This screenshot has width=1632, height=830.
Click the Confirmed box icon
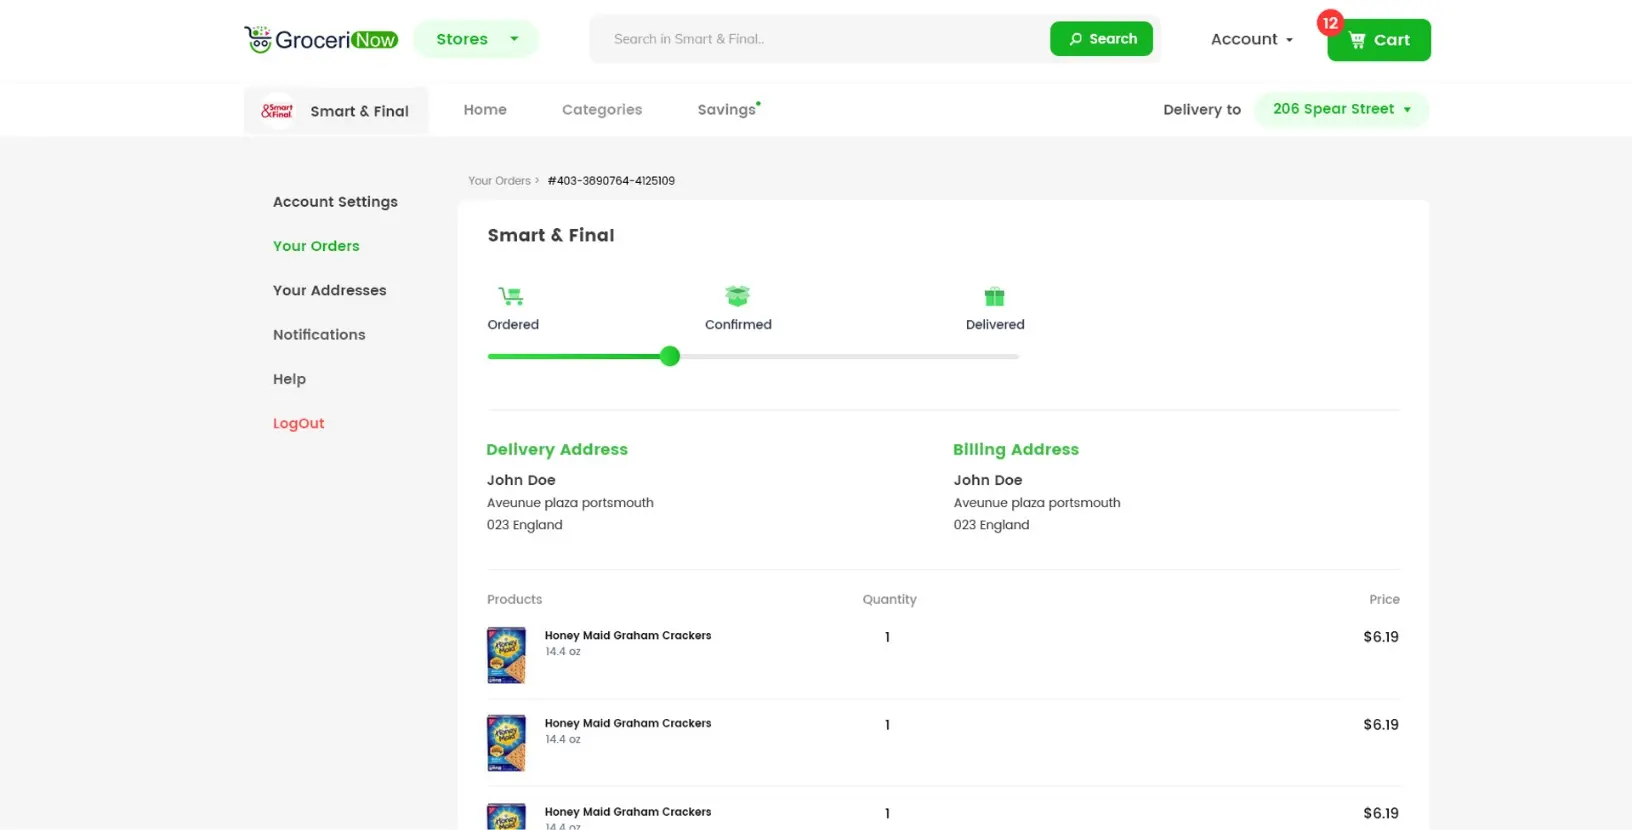[738, 296]
